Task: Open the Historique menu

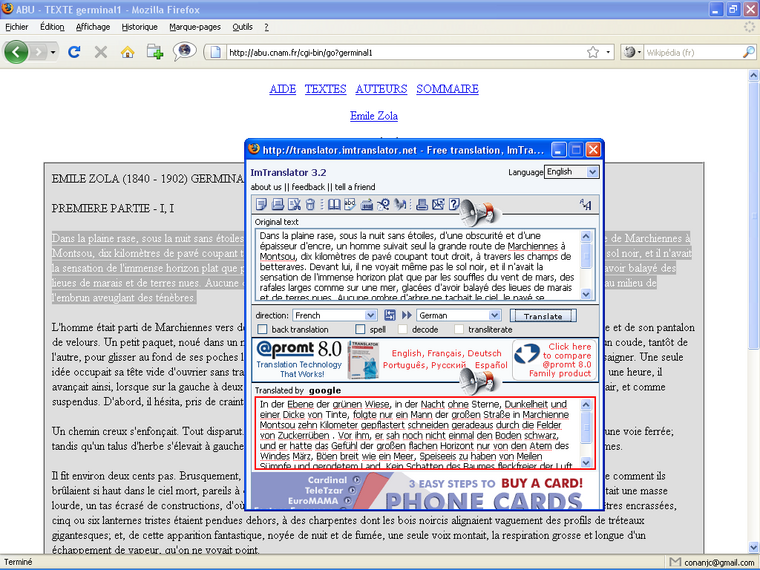Action: (139, 27)
